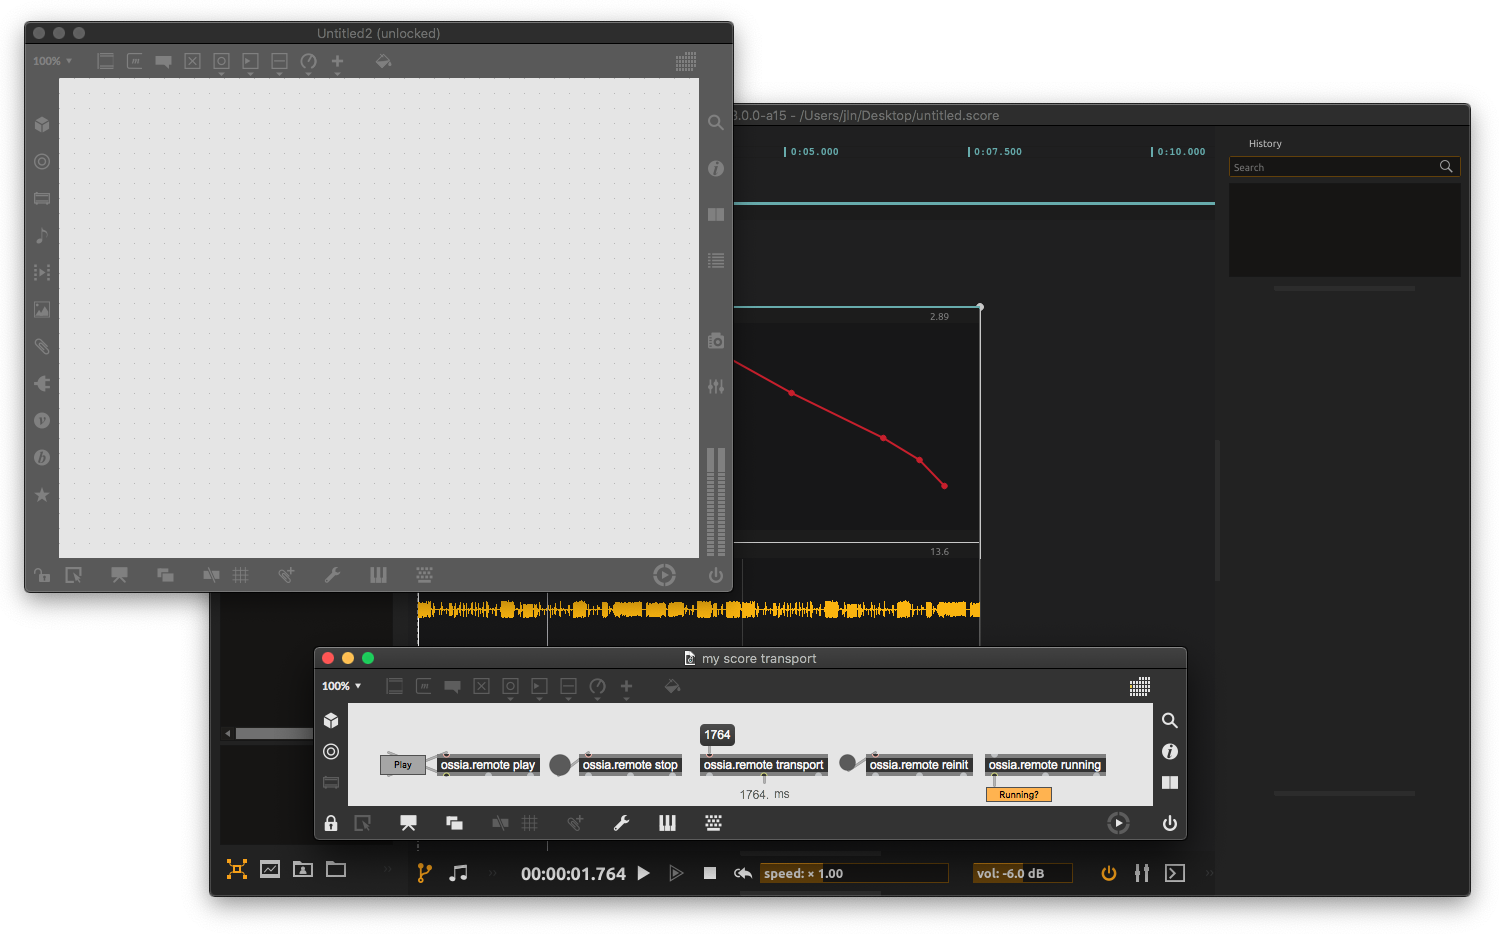Image resolution: width=1499 pixels, height=934 pixels.
Task: Click the Running? toggle under ossia.remote running
Action: 1018,795
